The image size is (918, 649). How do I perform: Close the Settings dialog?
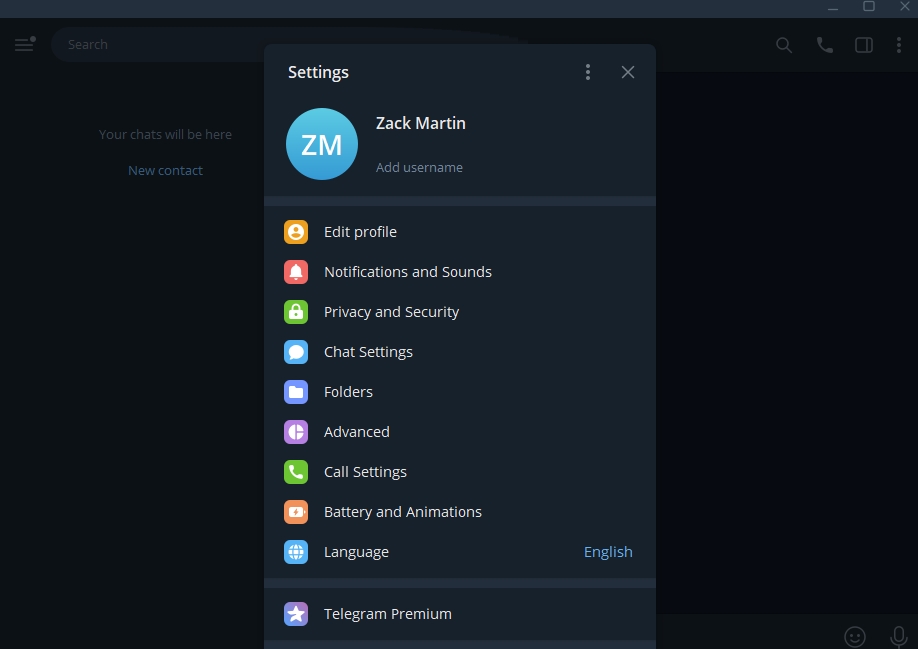point(628,72)
